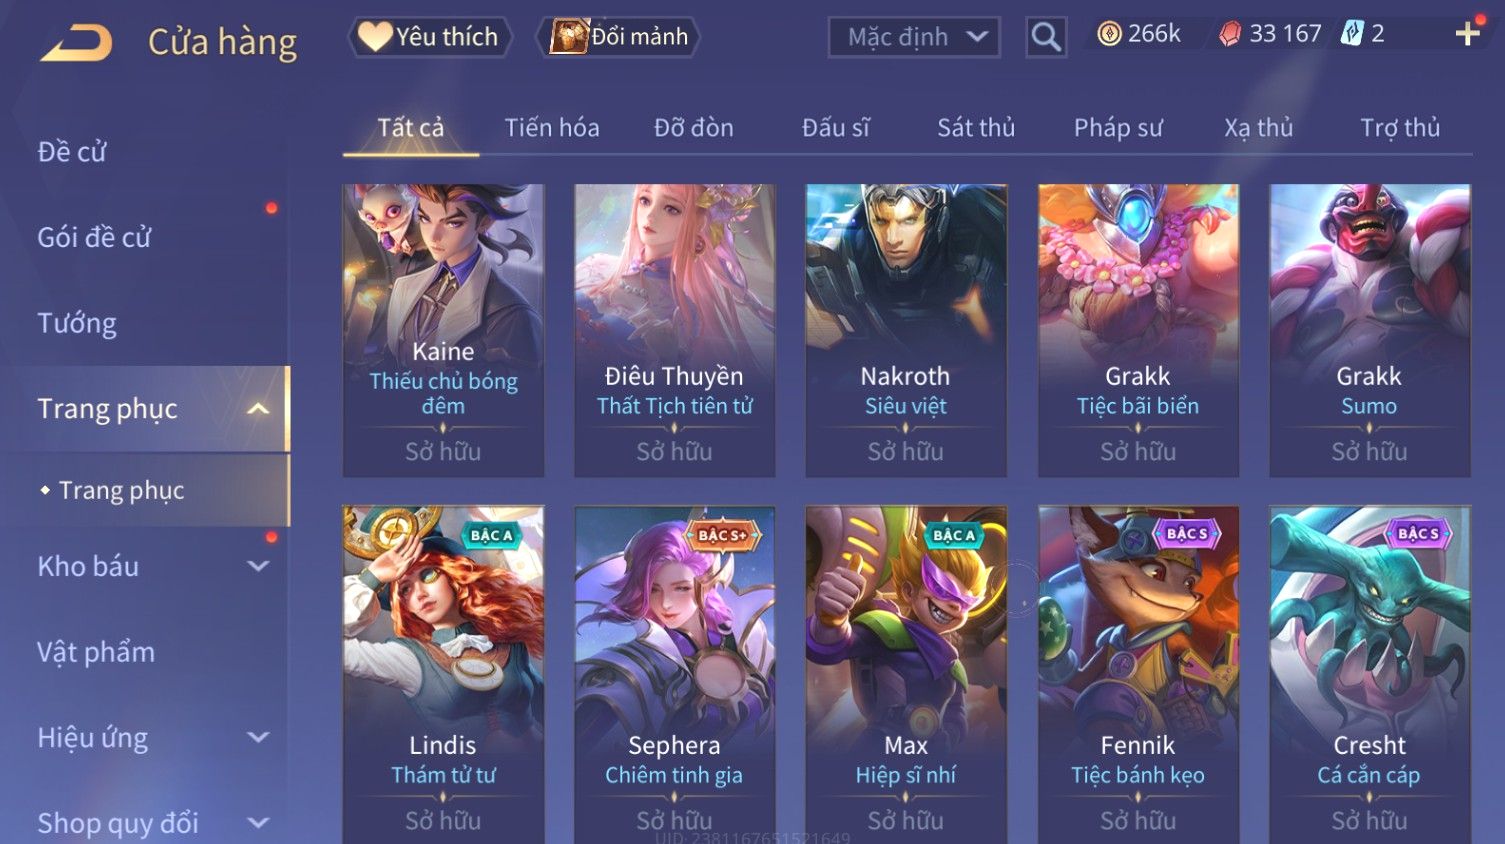
Task: Tap the gold coin balance icon
Action: pyautogui.click(x=1109, y=34)
